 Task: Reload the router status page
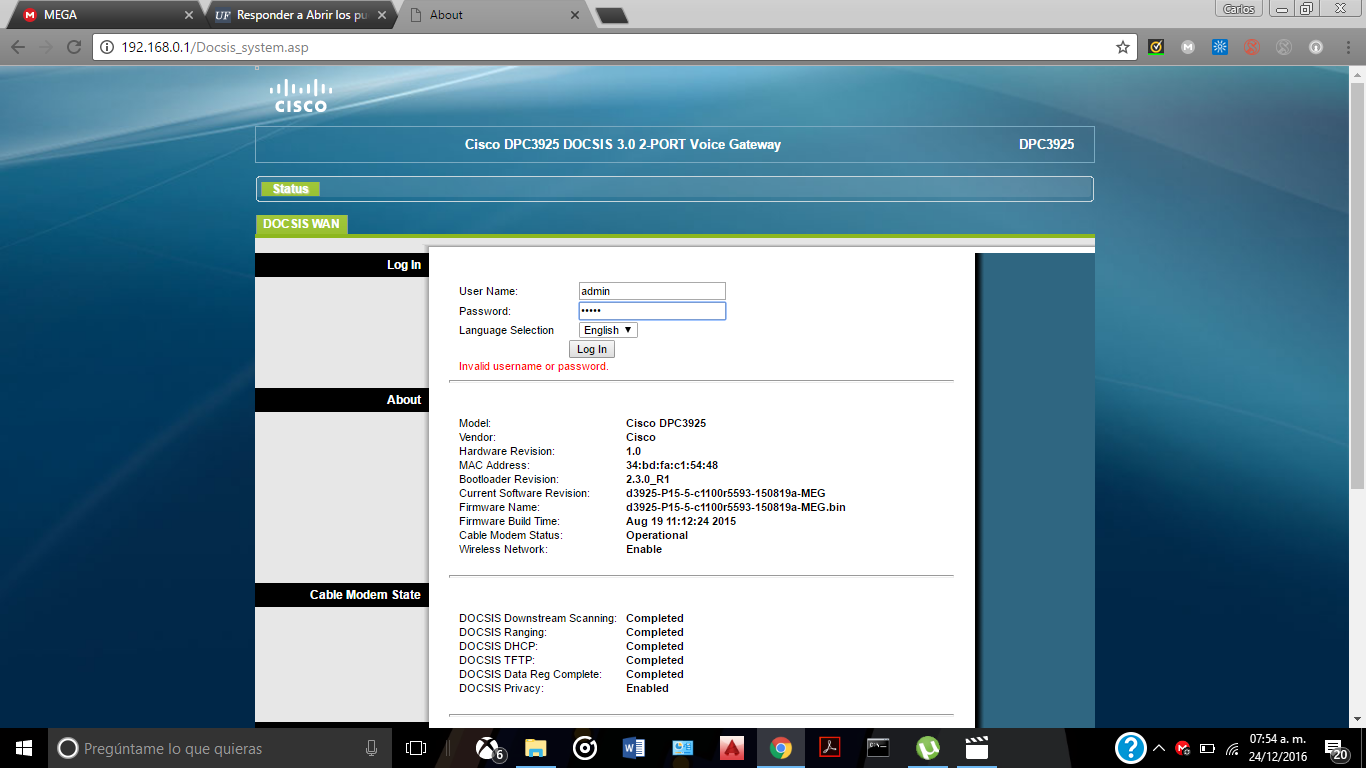[x=73, y=47]
